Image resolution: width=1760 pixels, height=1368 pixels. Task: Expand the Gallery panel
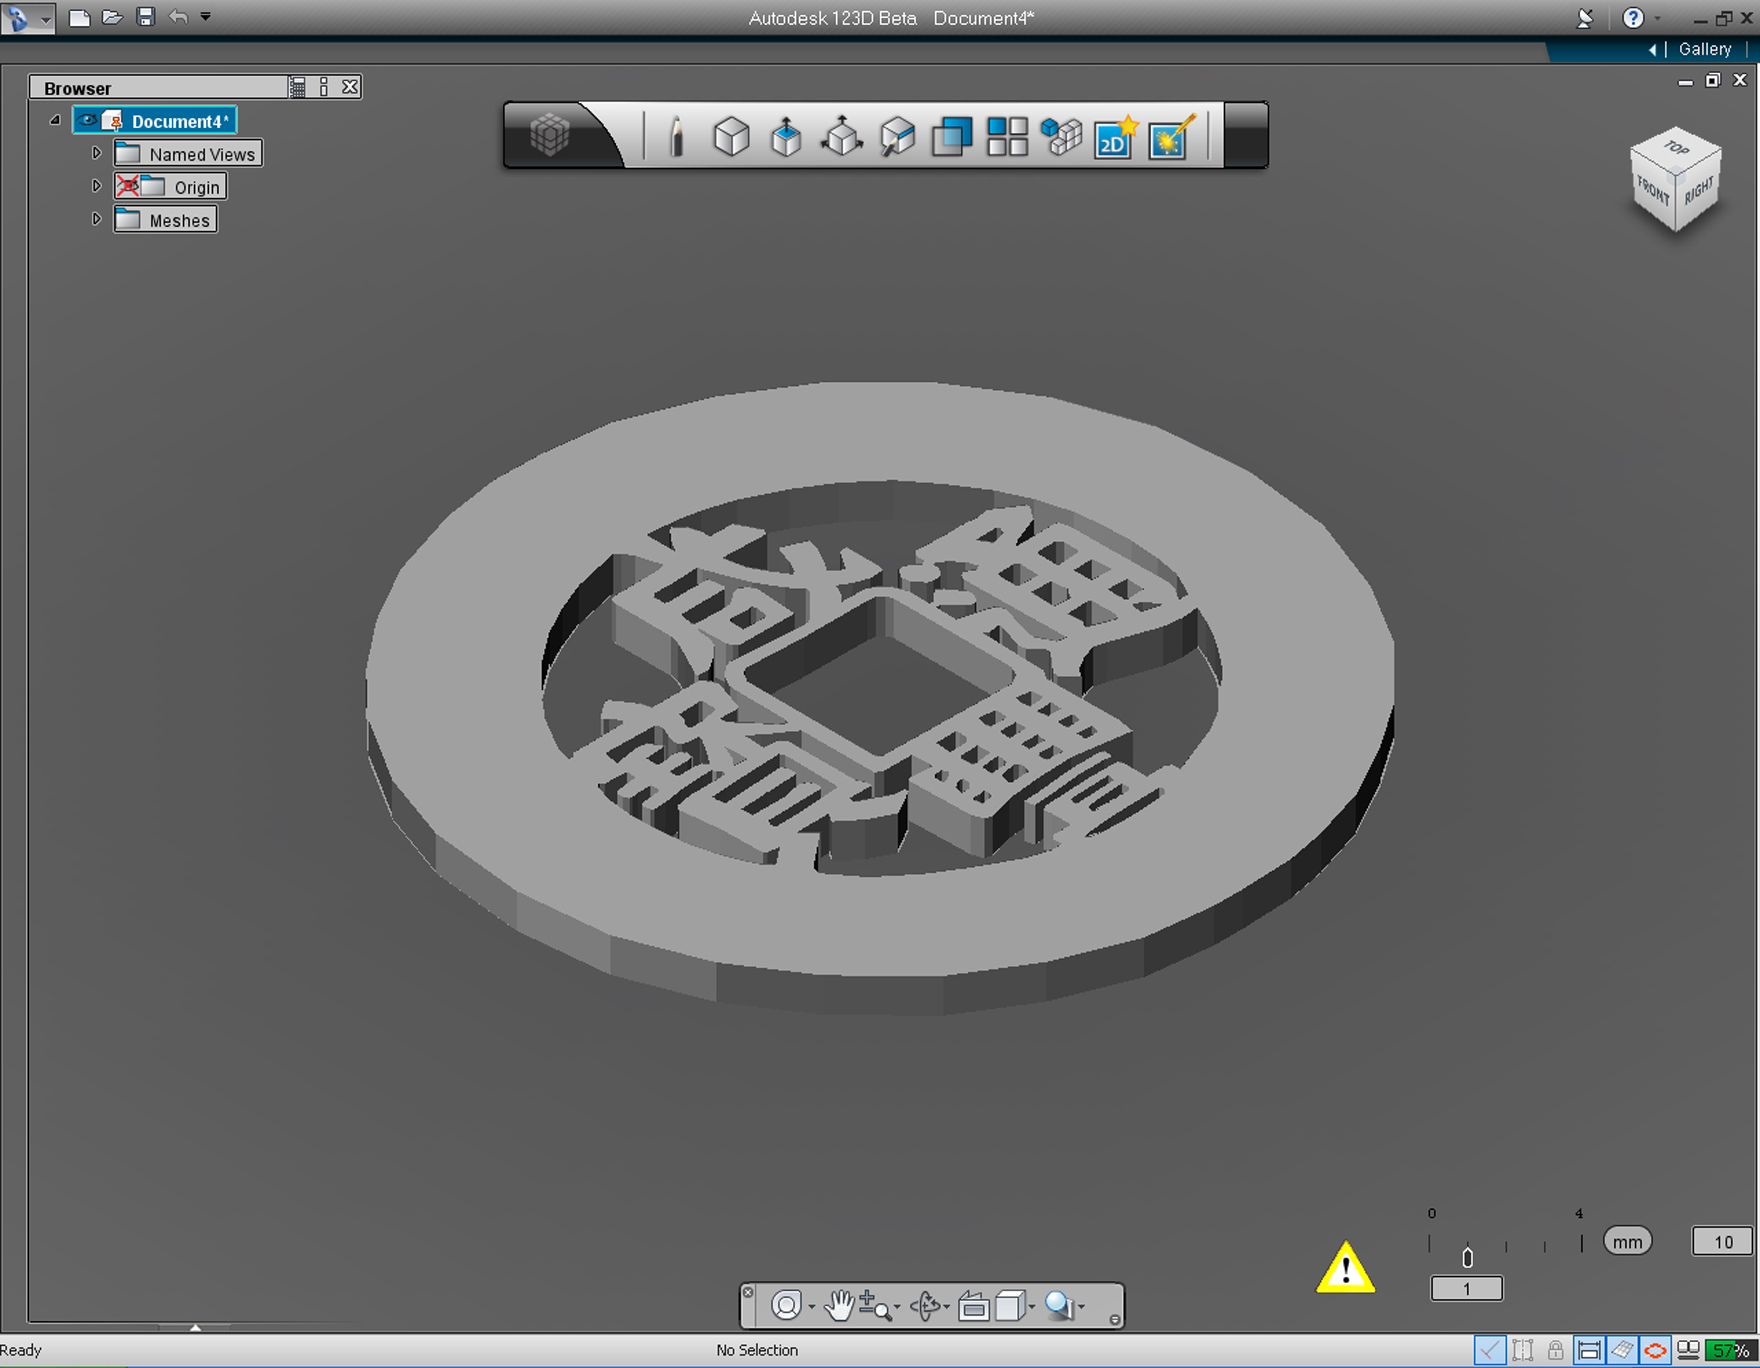1704,49
